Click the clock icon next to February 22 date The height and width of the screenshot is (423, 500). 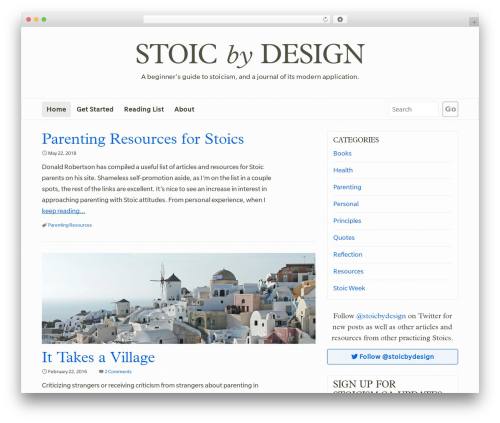pyautogui.click(x=44, y=371)
